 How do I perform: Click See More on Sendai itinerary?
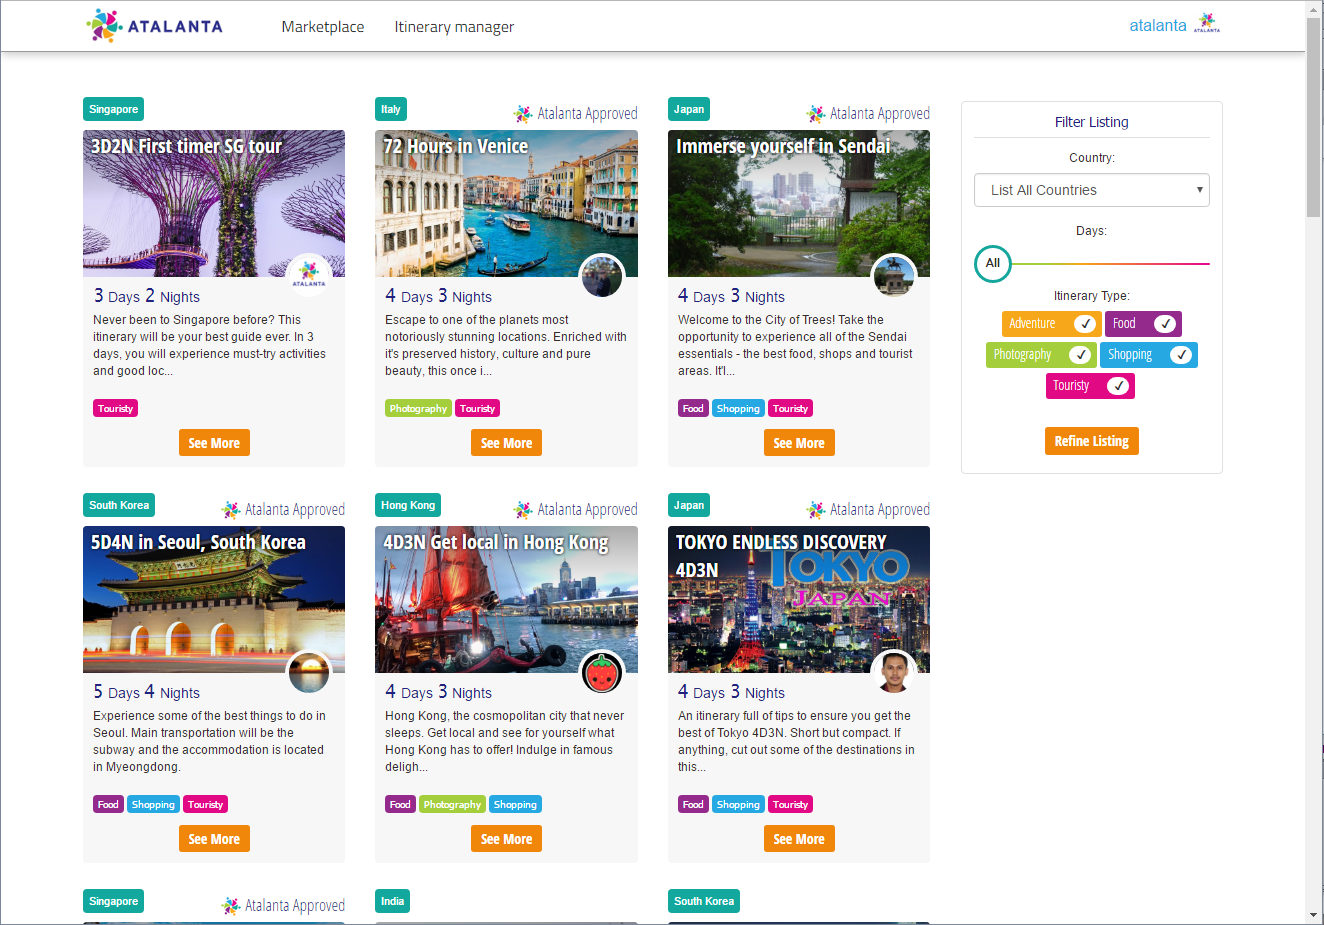[799, 443]
